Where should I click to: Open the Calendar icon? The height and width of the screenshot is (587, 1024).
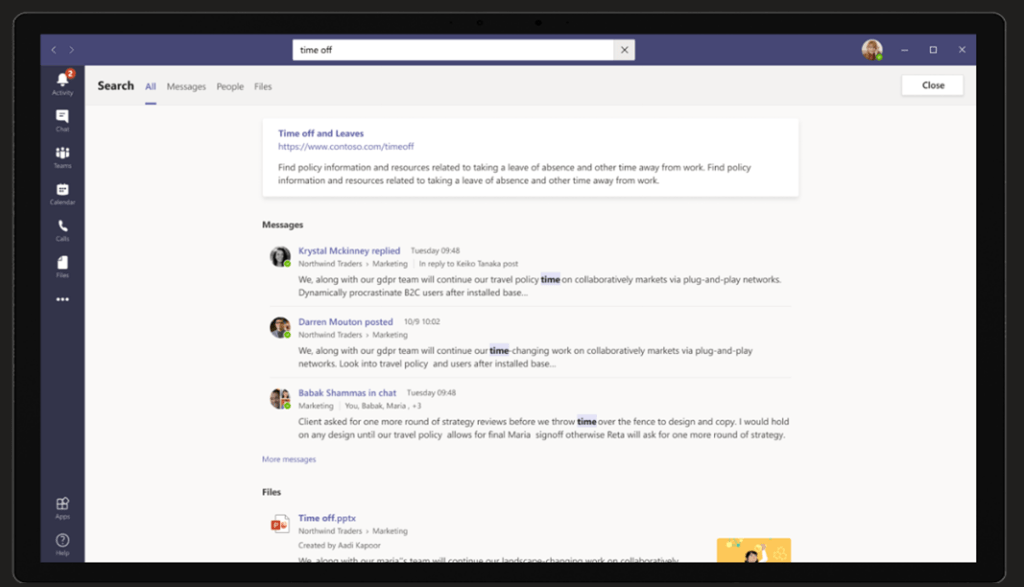[62, 192]
